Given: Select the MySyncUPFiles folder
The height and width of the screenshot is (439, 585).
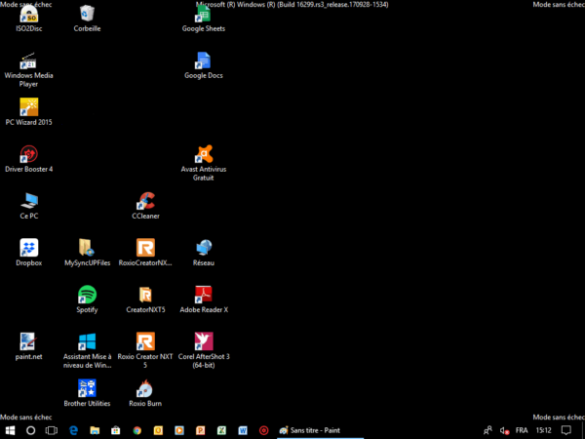Looking at the screenshot, I should point(87,253).
